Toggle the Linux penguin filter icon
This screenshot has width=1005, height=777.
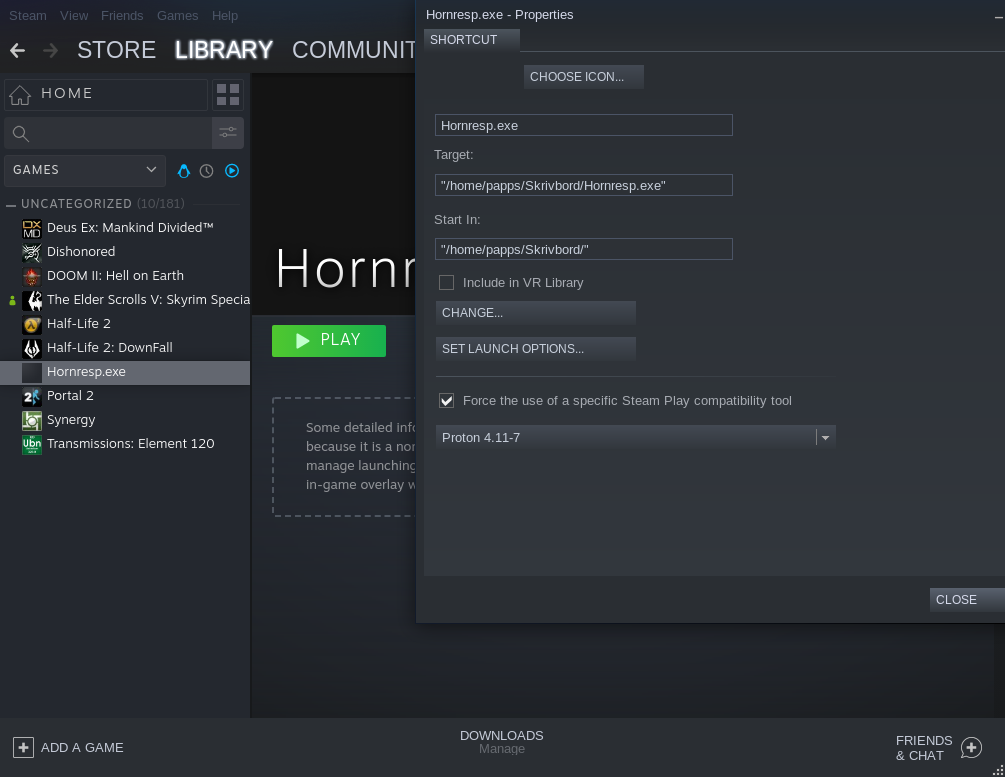click(184, 171)
